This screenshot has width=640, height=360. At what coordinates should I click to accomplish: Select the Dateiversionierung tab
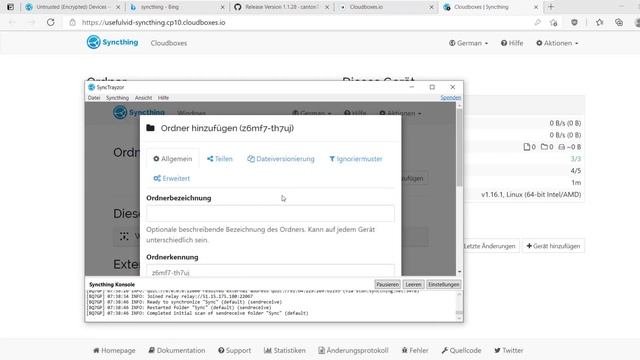(281, 159)
